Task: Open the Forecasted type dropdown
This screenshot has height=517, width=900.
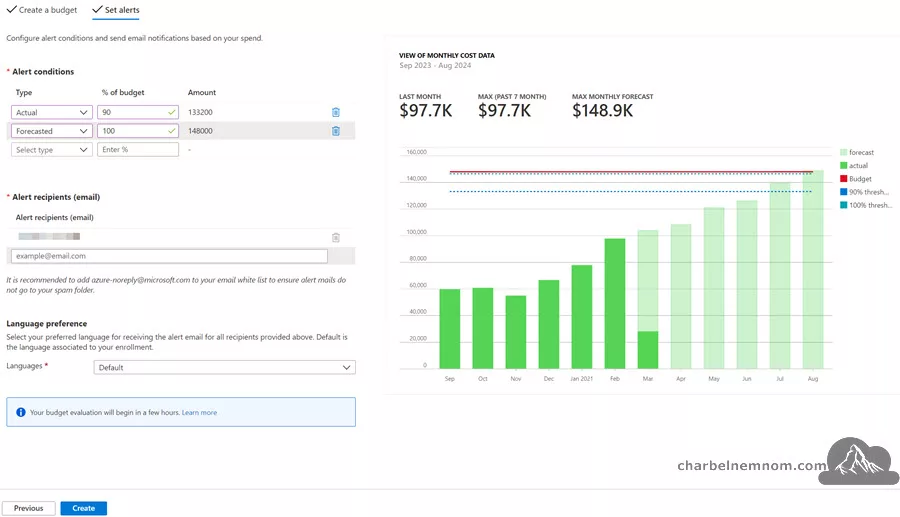Action: pyautogui.click(x=52, y=131)
